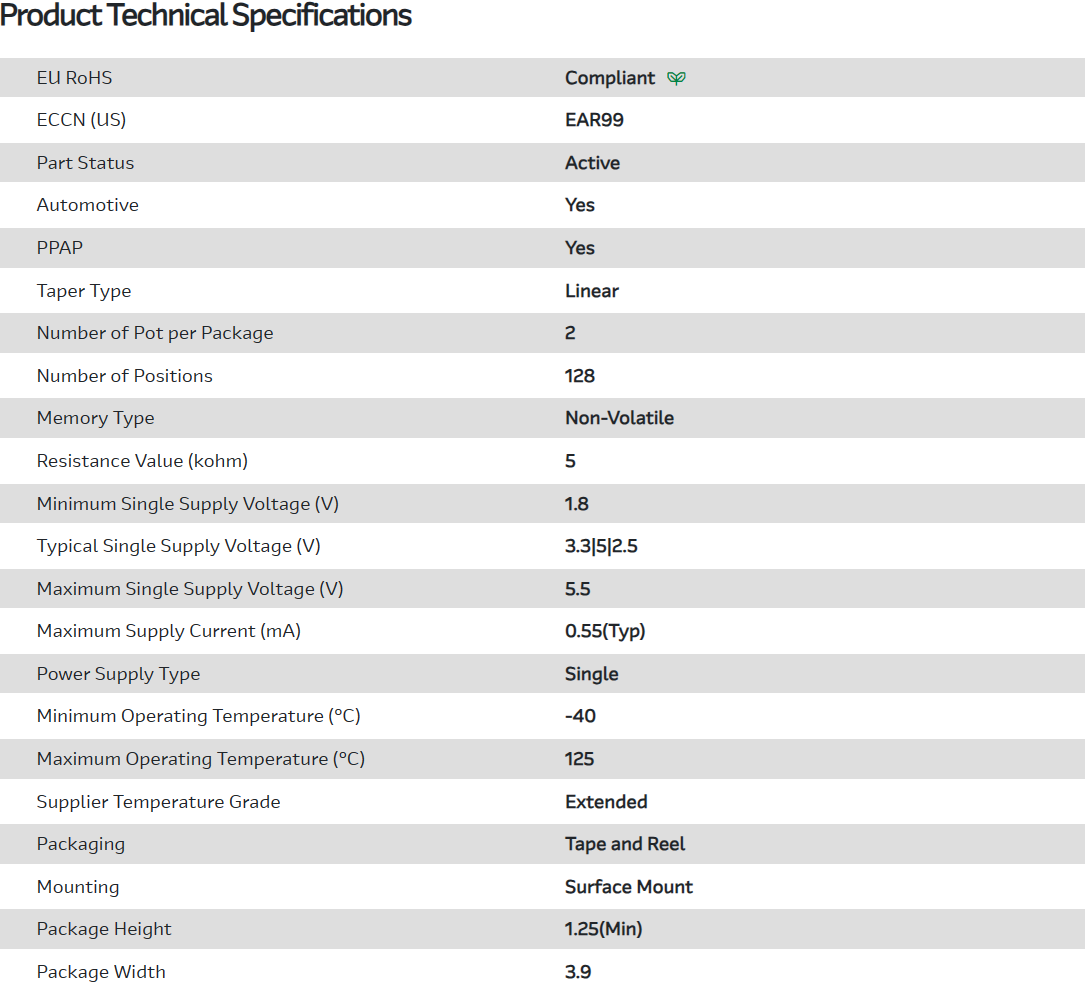This screenshot has height=989, width=1085.
Task: Click the Non-Volatile memory type value
Action: [619, 418]
